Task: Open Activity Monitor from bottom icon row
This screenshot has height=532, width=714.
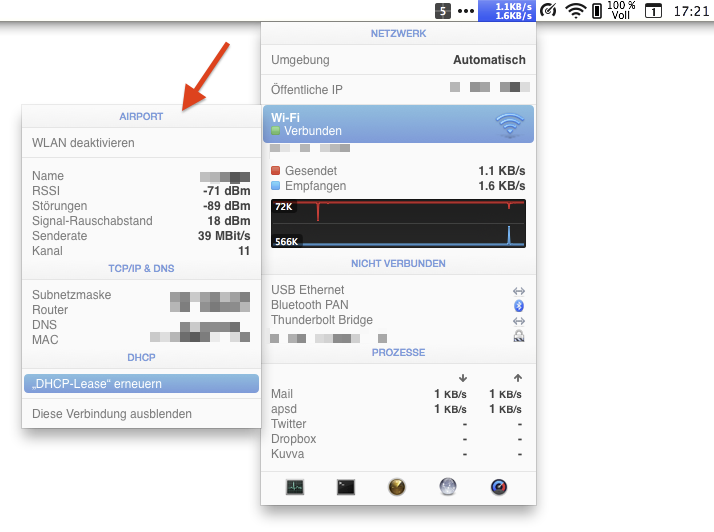Action: point(294,487)
